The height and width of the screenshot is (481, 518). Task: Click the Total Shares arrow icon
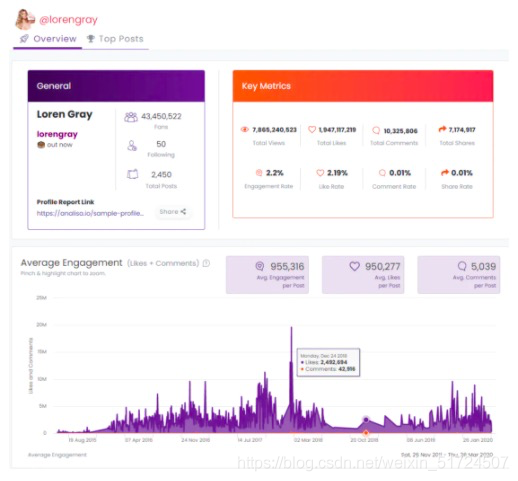(442, 129)
